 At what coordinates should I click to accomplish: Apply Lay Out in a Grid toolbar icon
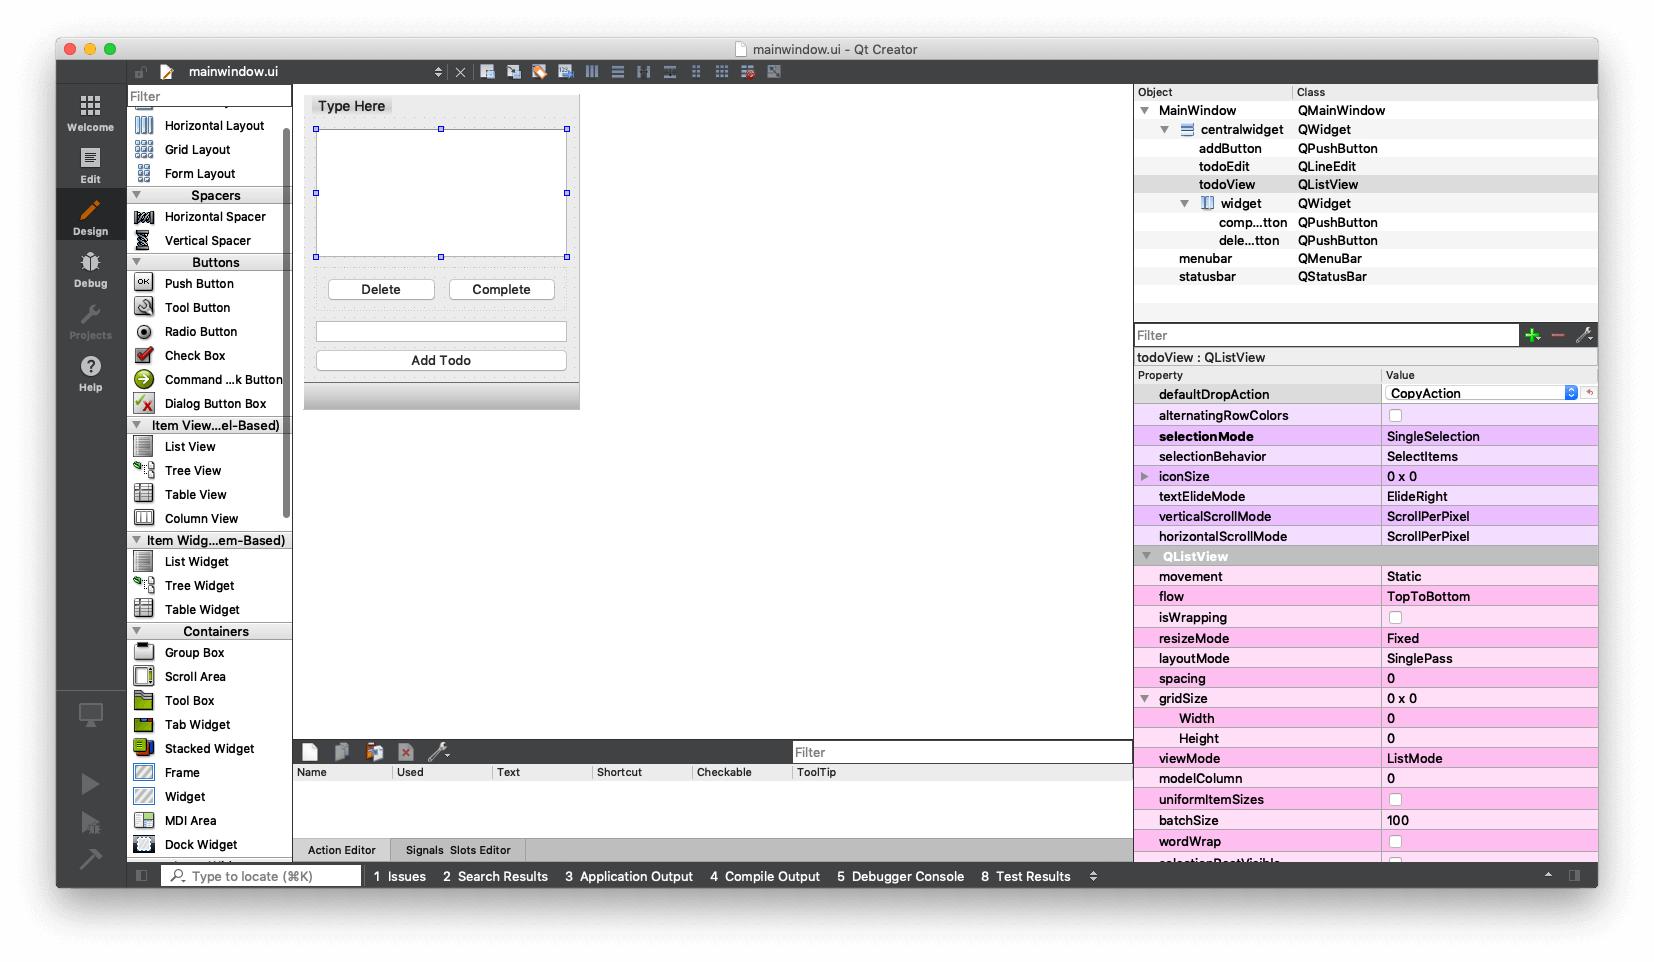tap(722, 71)
